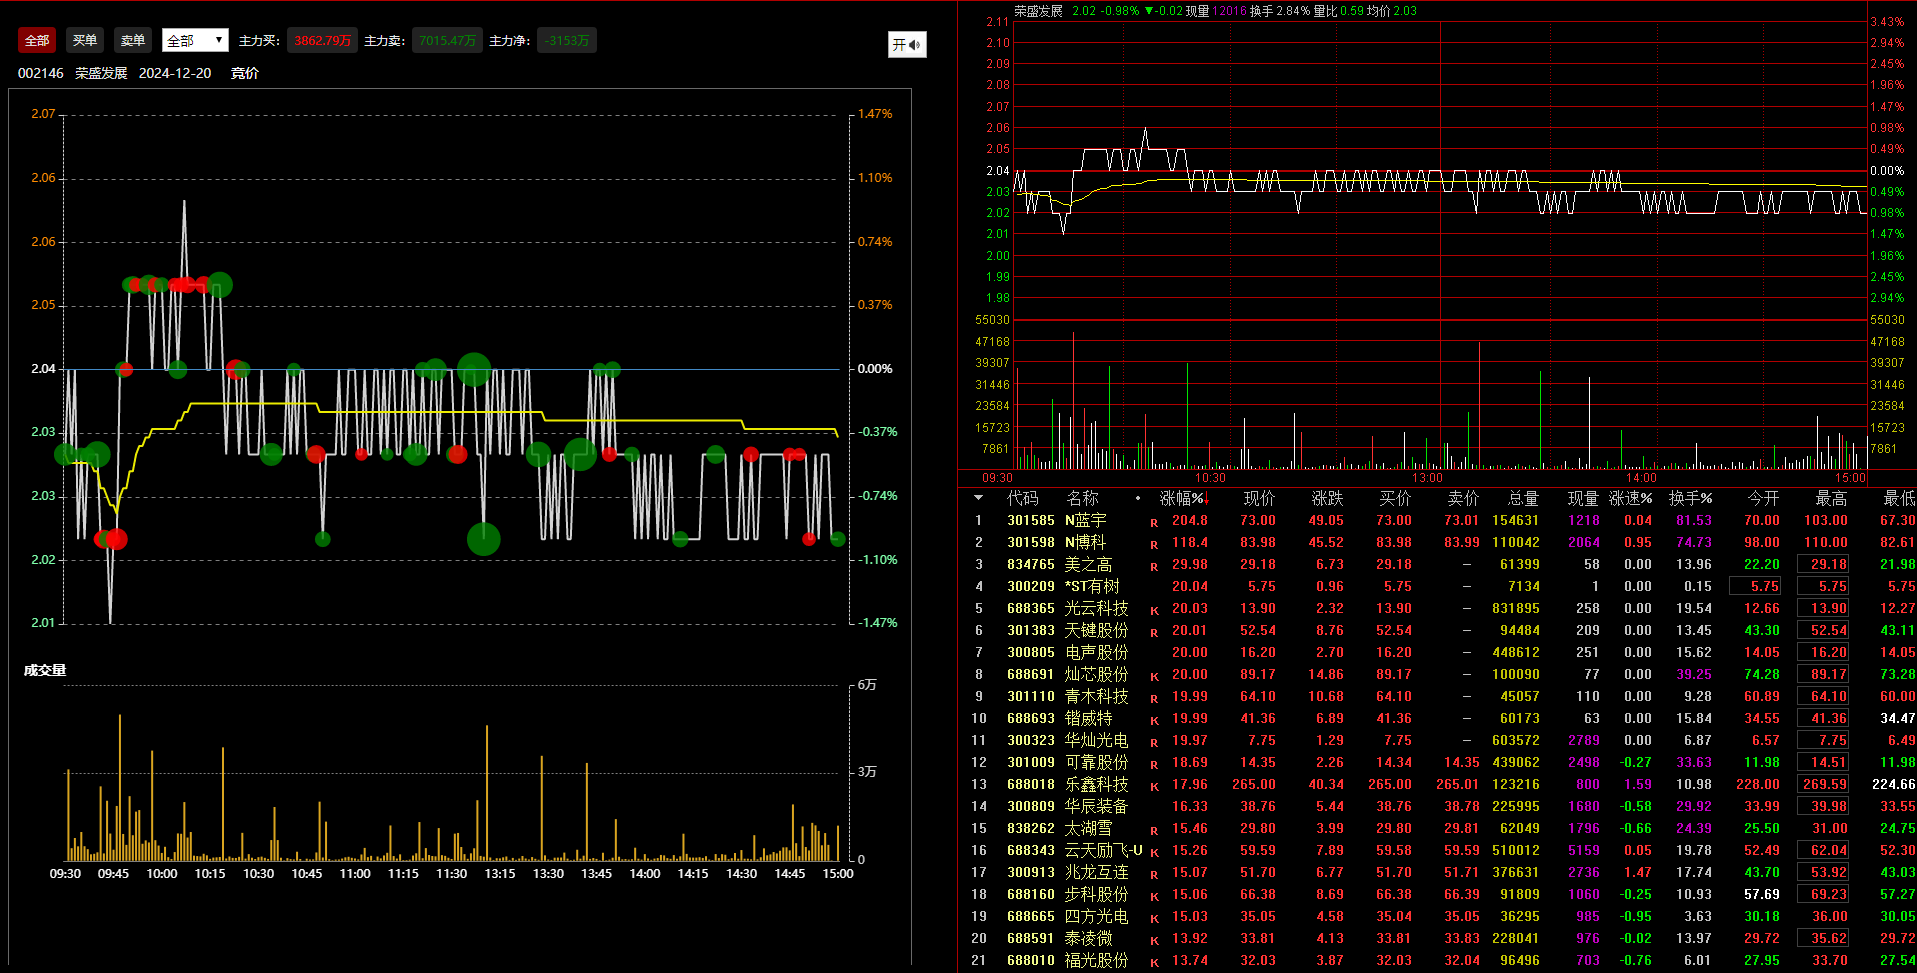Select stock code 688018 乐鑫科技
Screen dimensions: 1917x973
click(x=1030, y=784)
